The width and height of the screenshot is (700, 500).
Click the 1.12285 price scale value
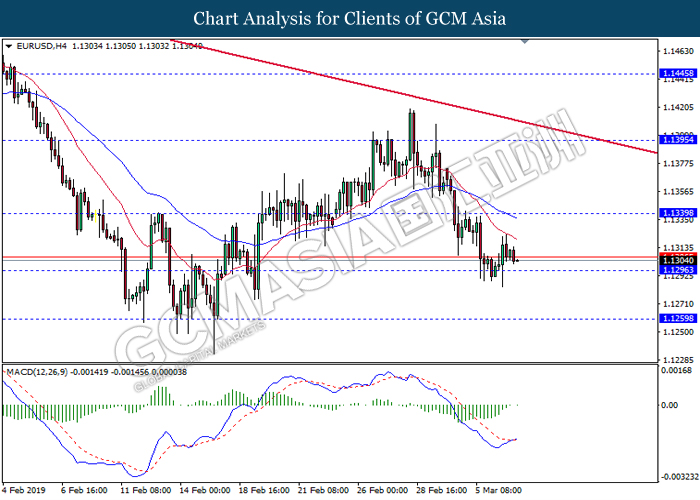(679, 360)
